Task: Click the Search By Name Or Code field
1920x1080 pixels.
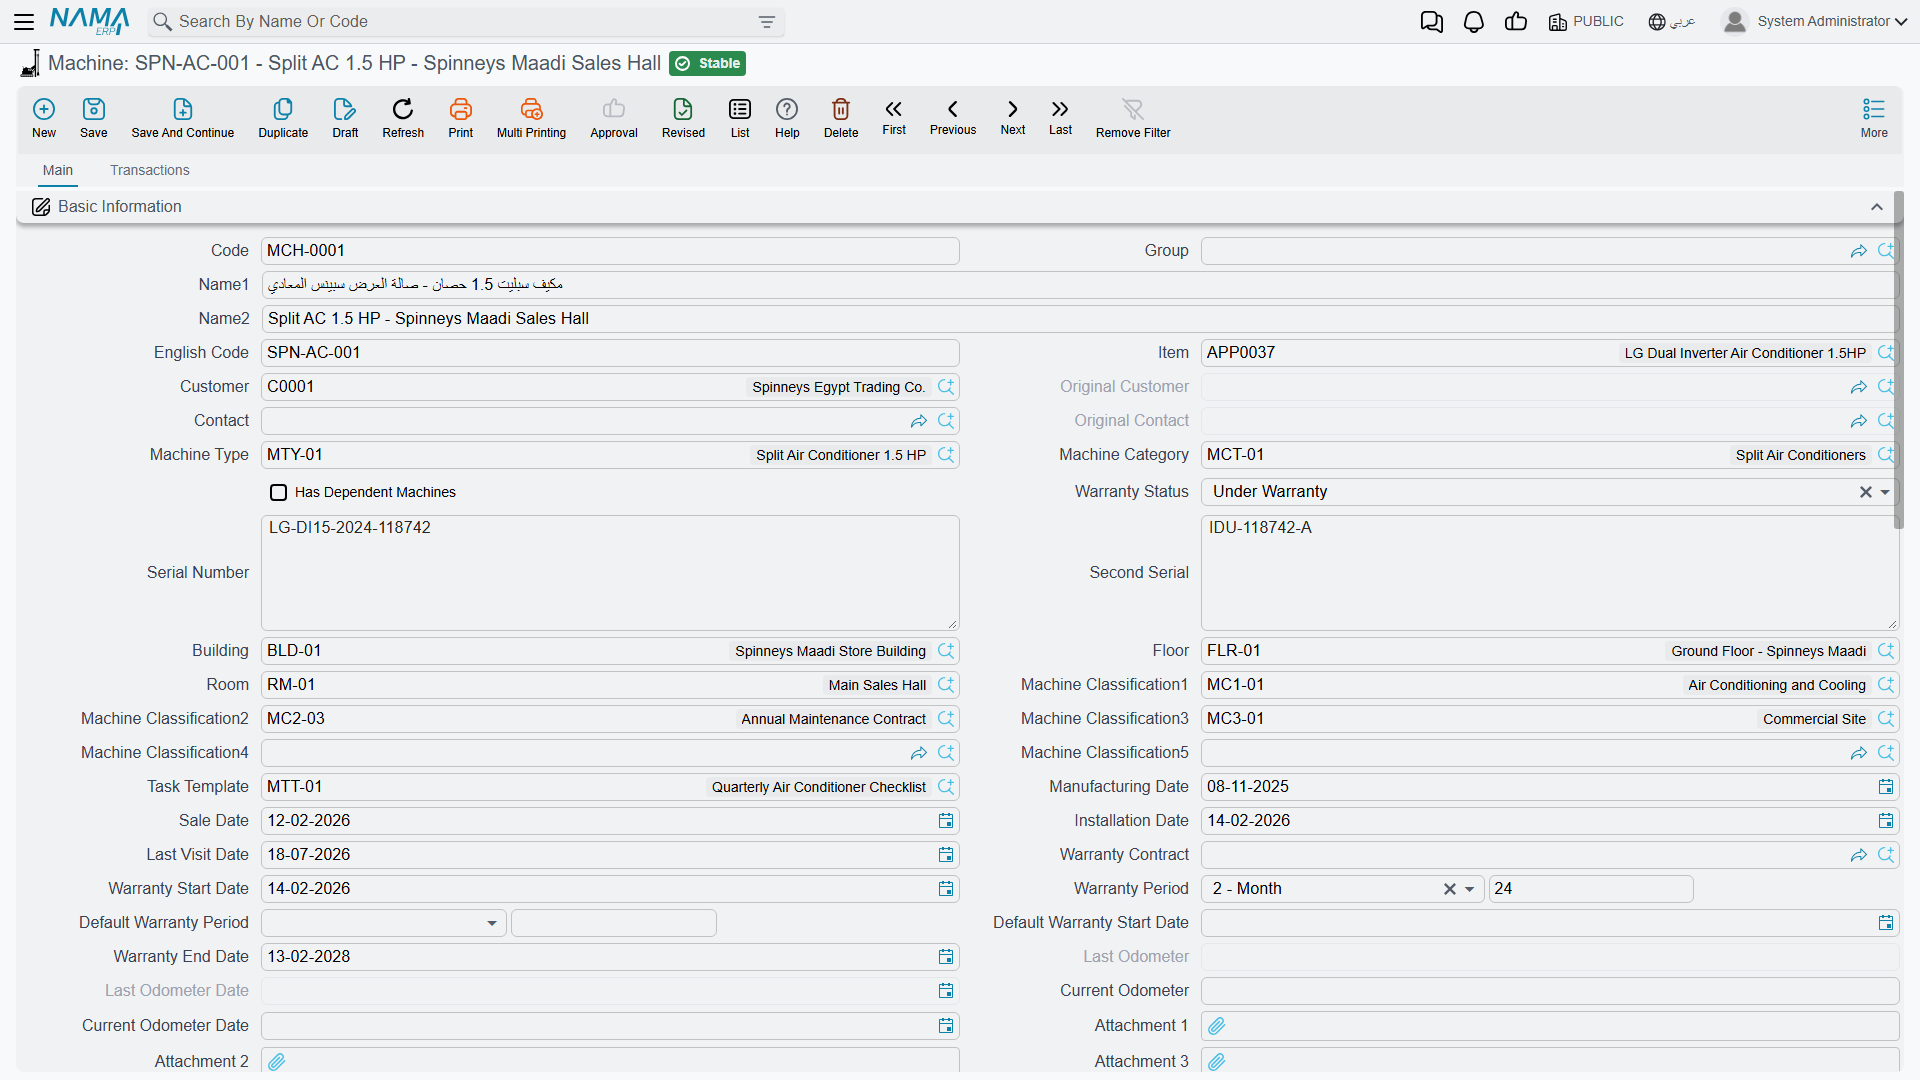Action: pos(467,22)
